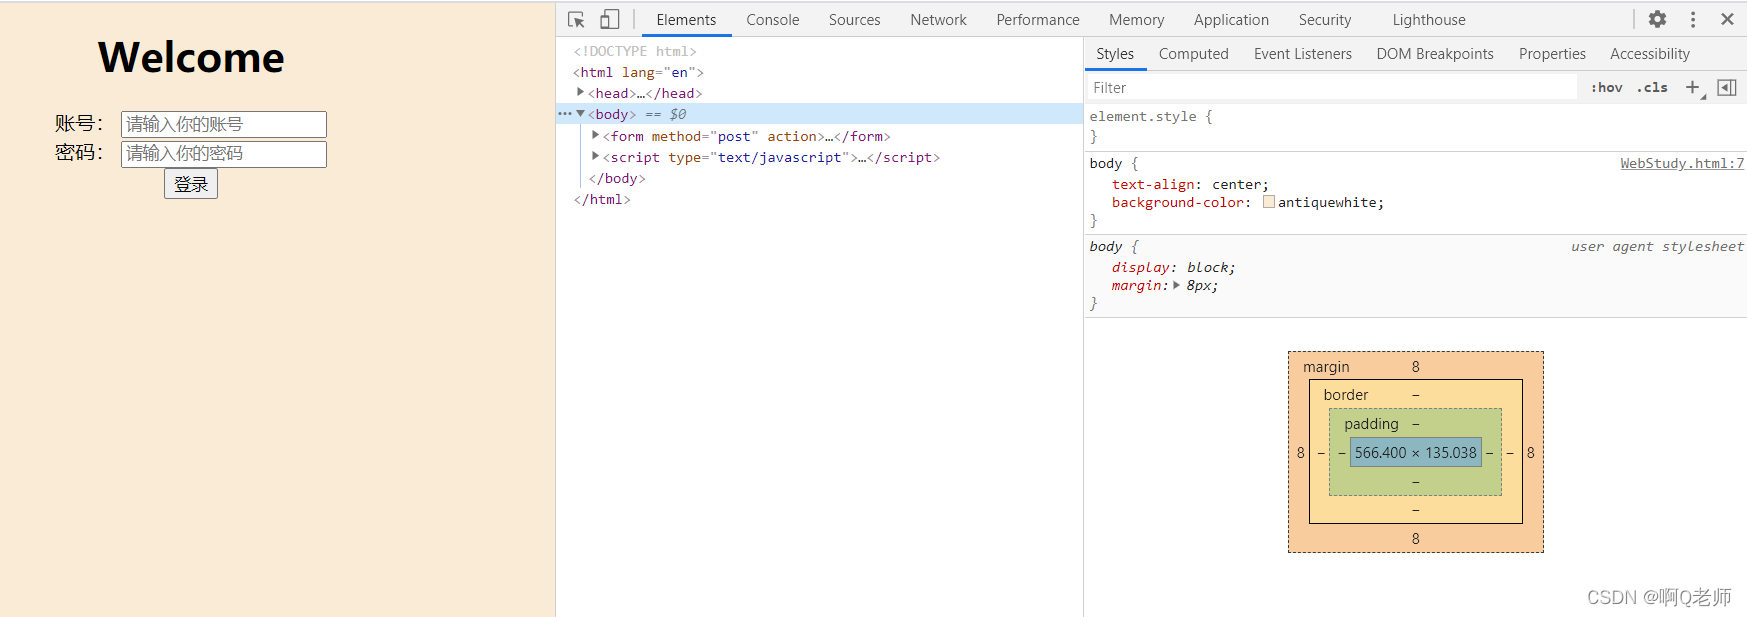Click the box model margin label
Viewport: 1747px width, 617px height.
[x=1326, y=367]
